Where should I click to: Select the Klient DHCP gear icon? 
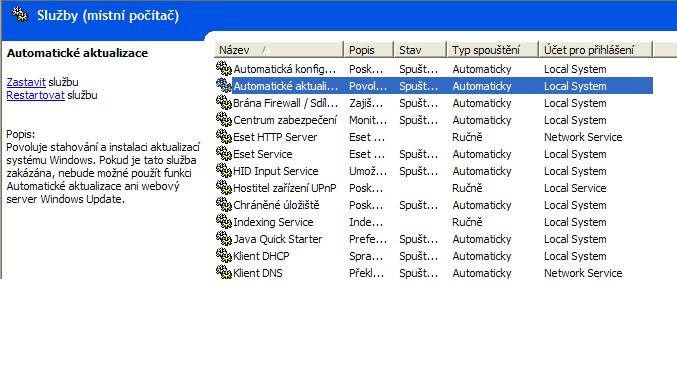[224, 256]
